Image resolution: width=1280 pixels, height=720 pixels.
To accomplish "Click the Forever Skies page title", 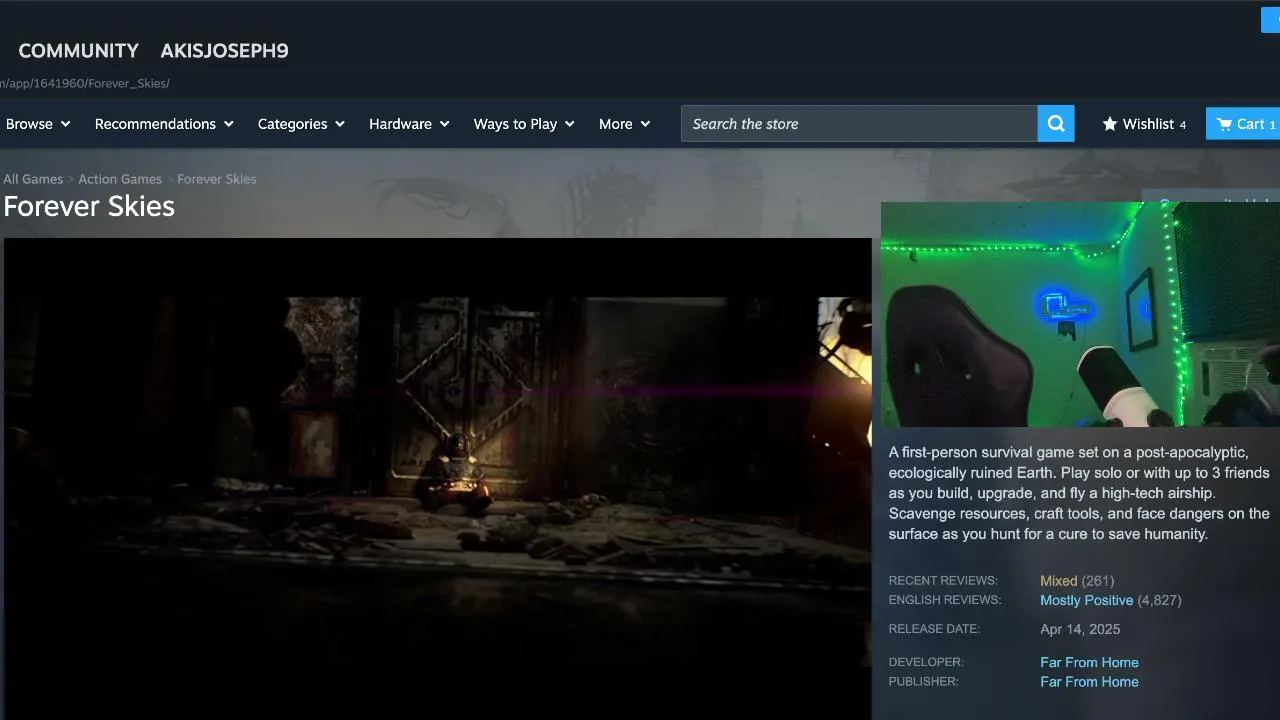I will tap(89, 206).
